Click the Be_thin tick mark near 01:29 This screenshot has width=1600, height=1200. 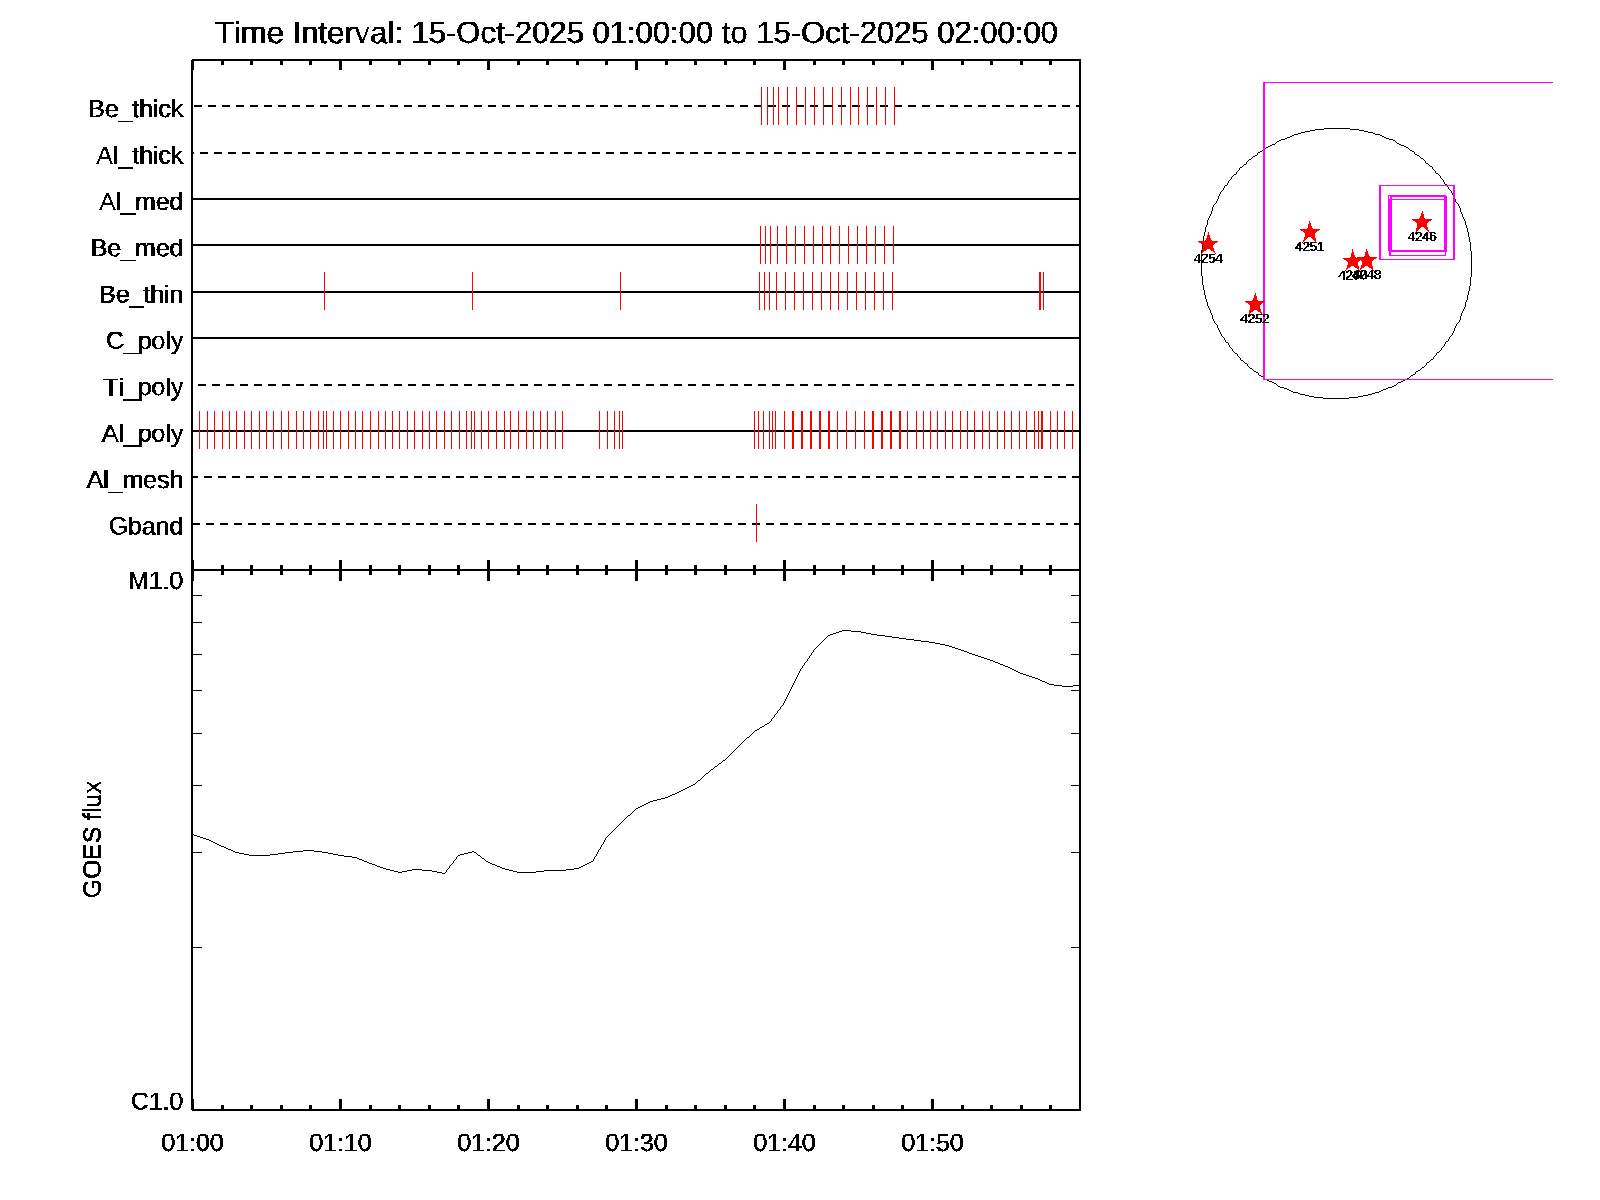click(620, 291)
